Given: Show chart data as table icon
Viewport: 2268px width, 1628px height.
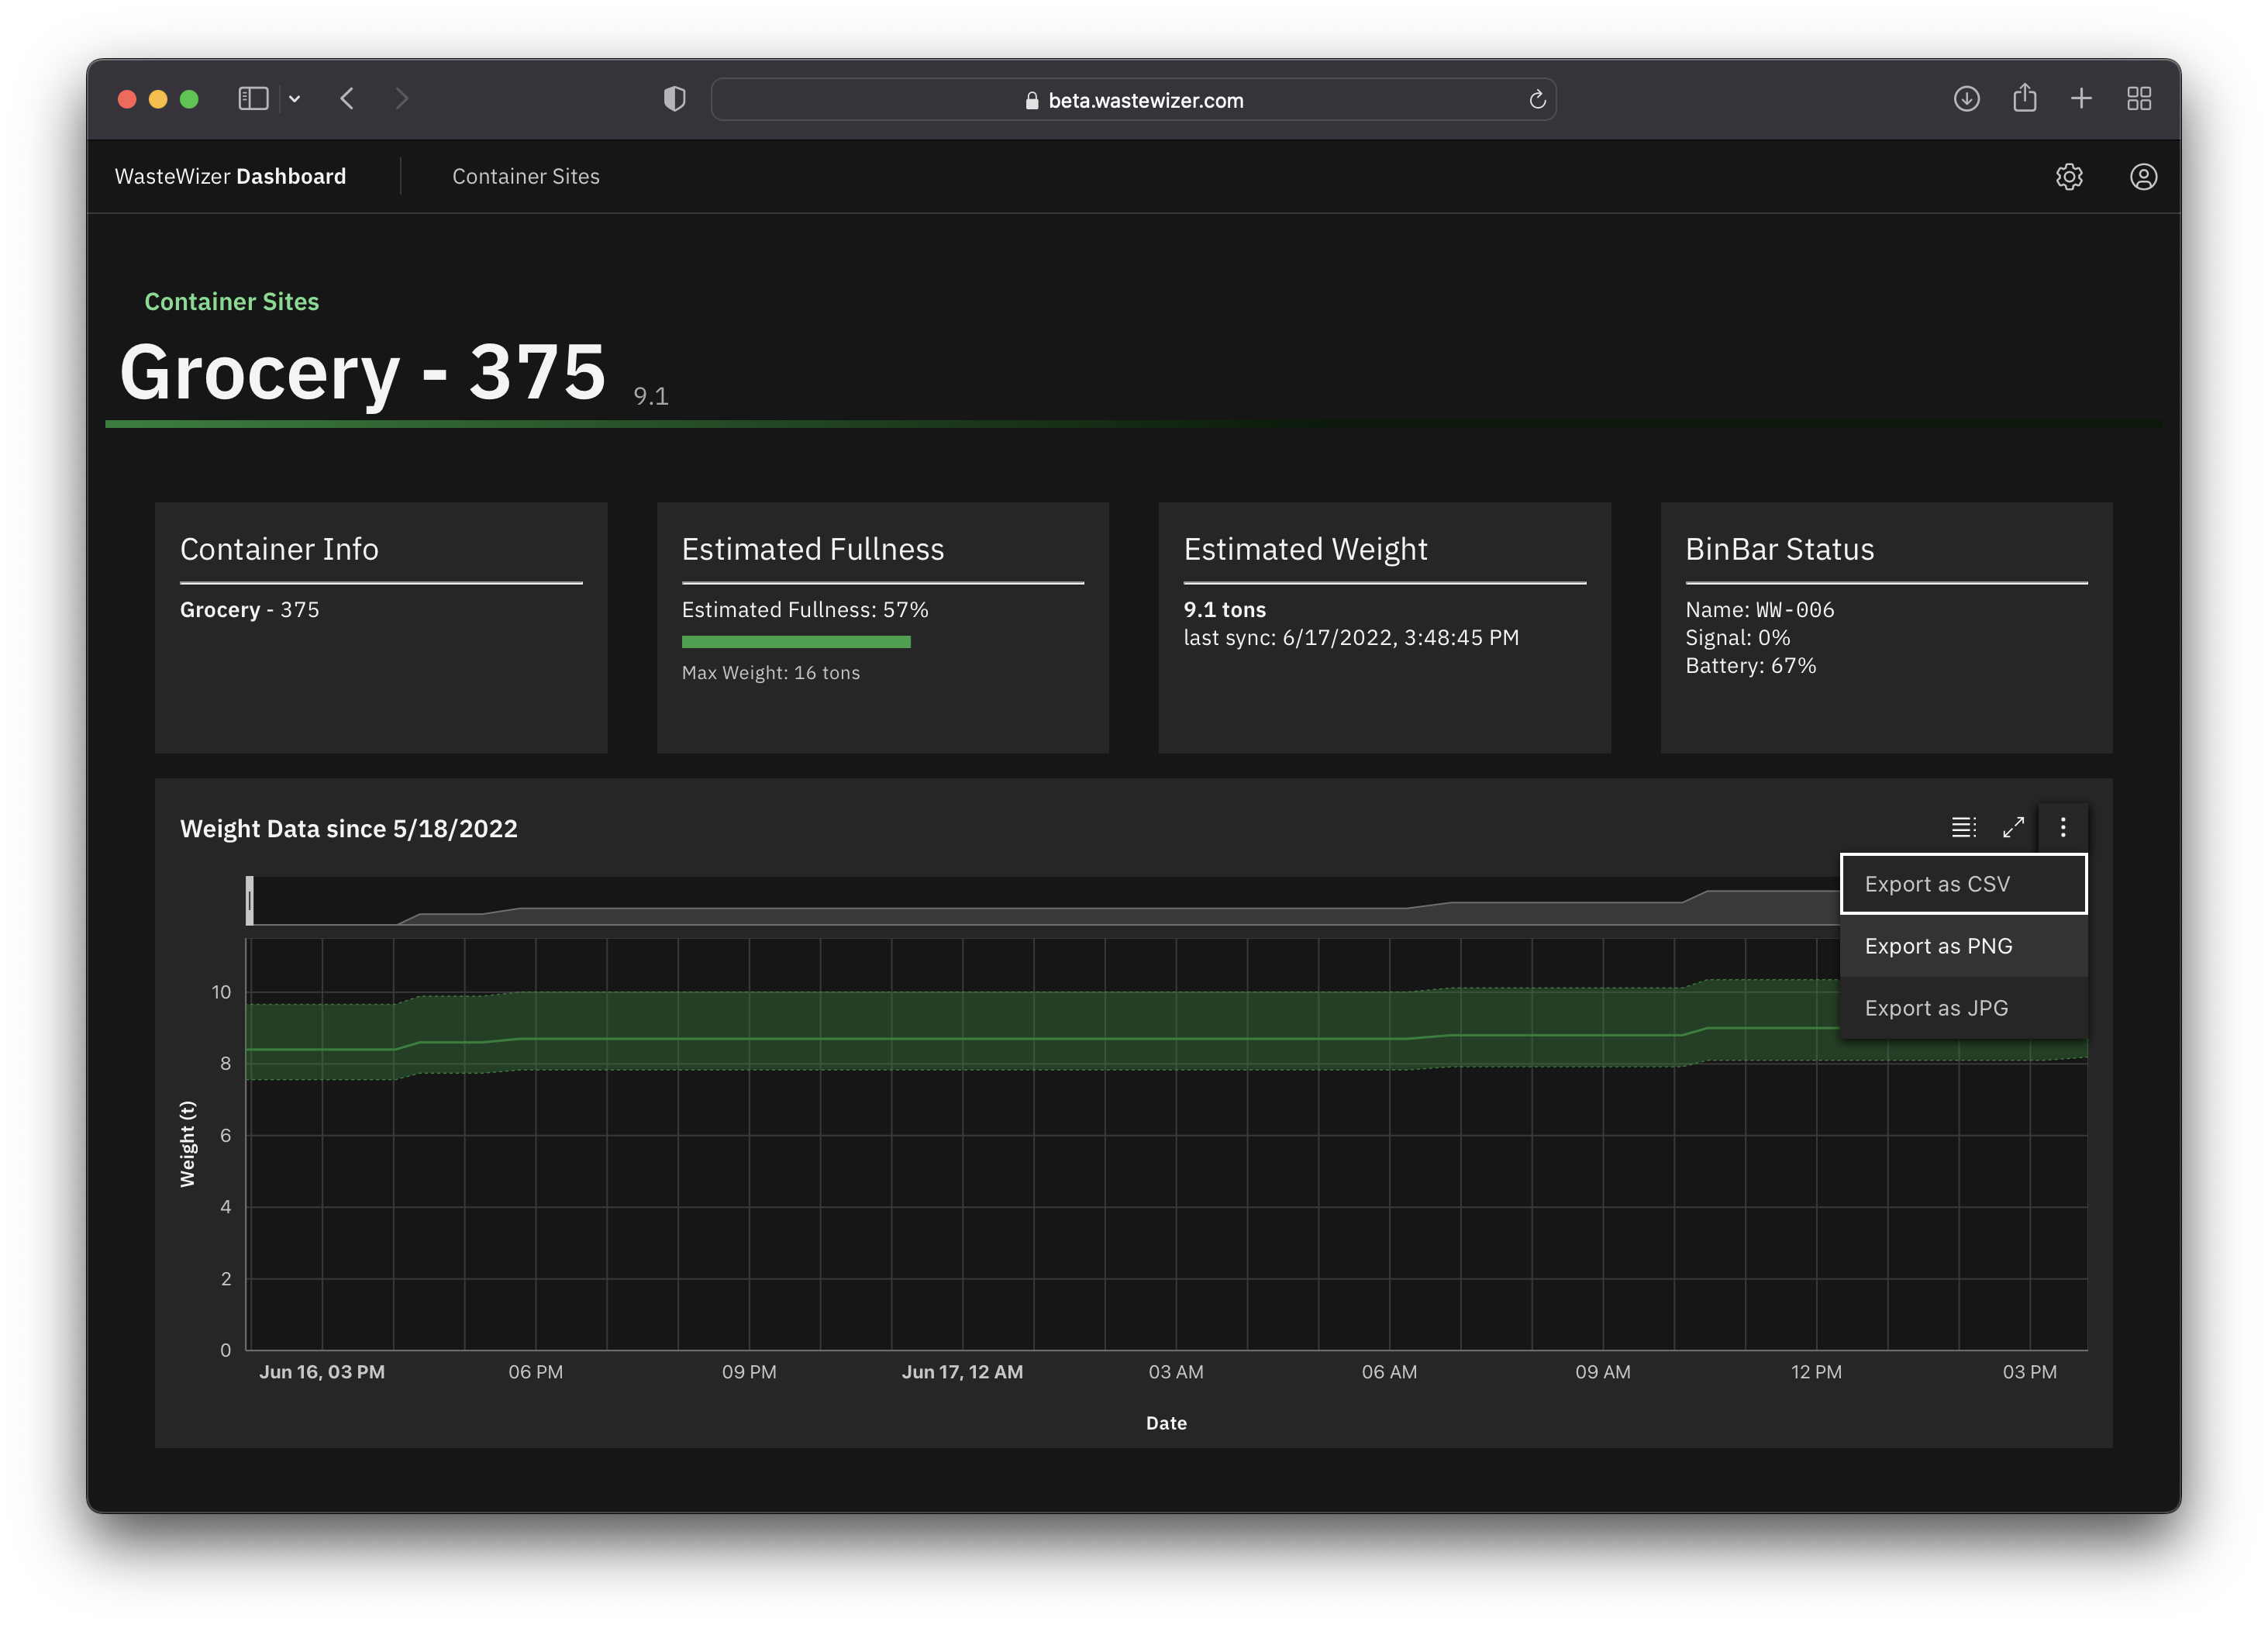Looking at the screenshot, I should pyautogui.click(x=1963, y=827).
